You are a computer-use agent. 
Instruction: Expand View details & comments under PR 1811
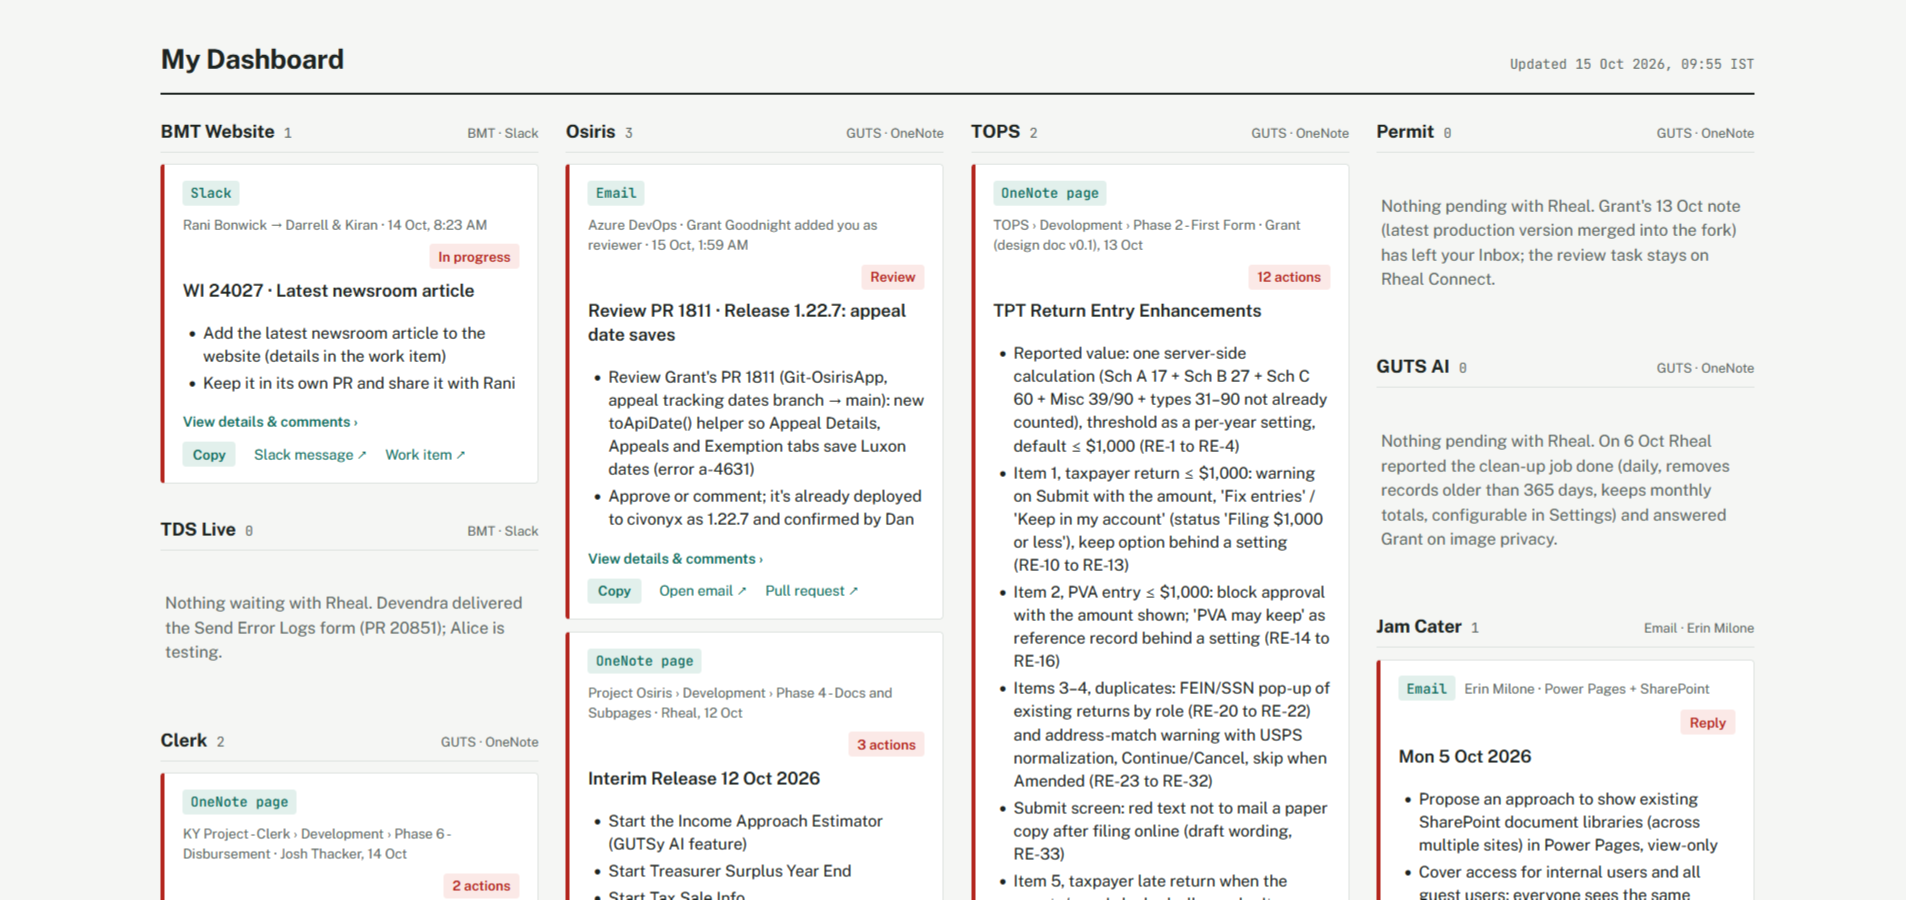coord(675,559)
